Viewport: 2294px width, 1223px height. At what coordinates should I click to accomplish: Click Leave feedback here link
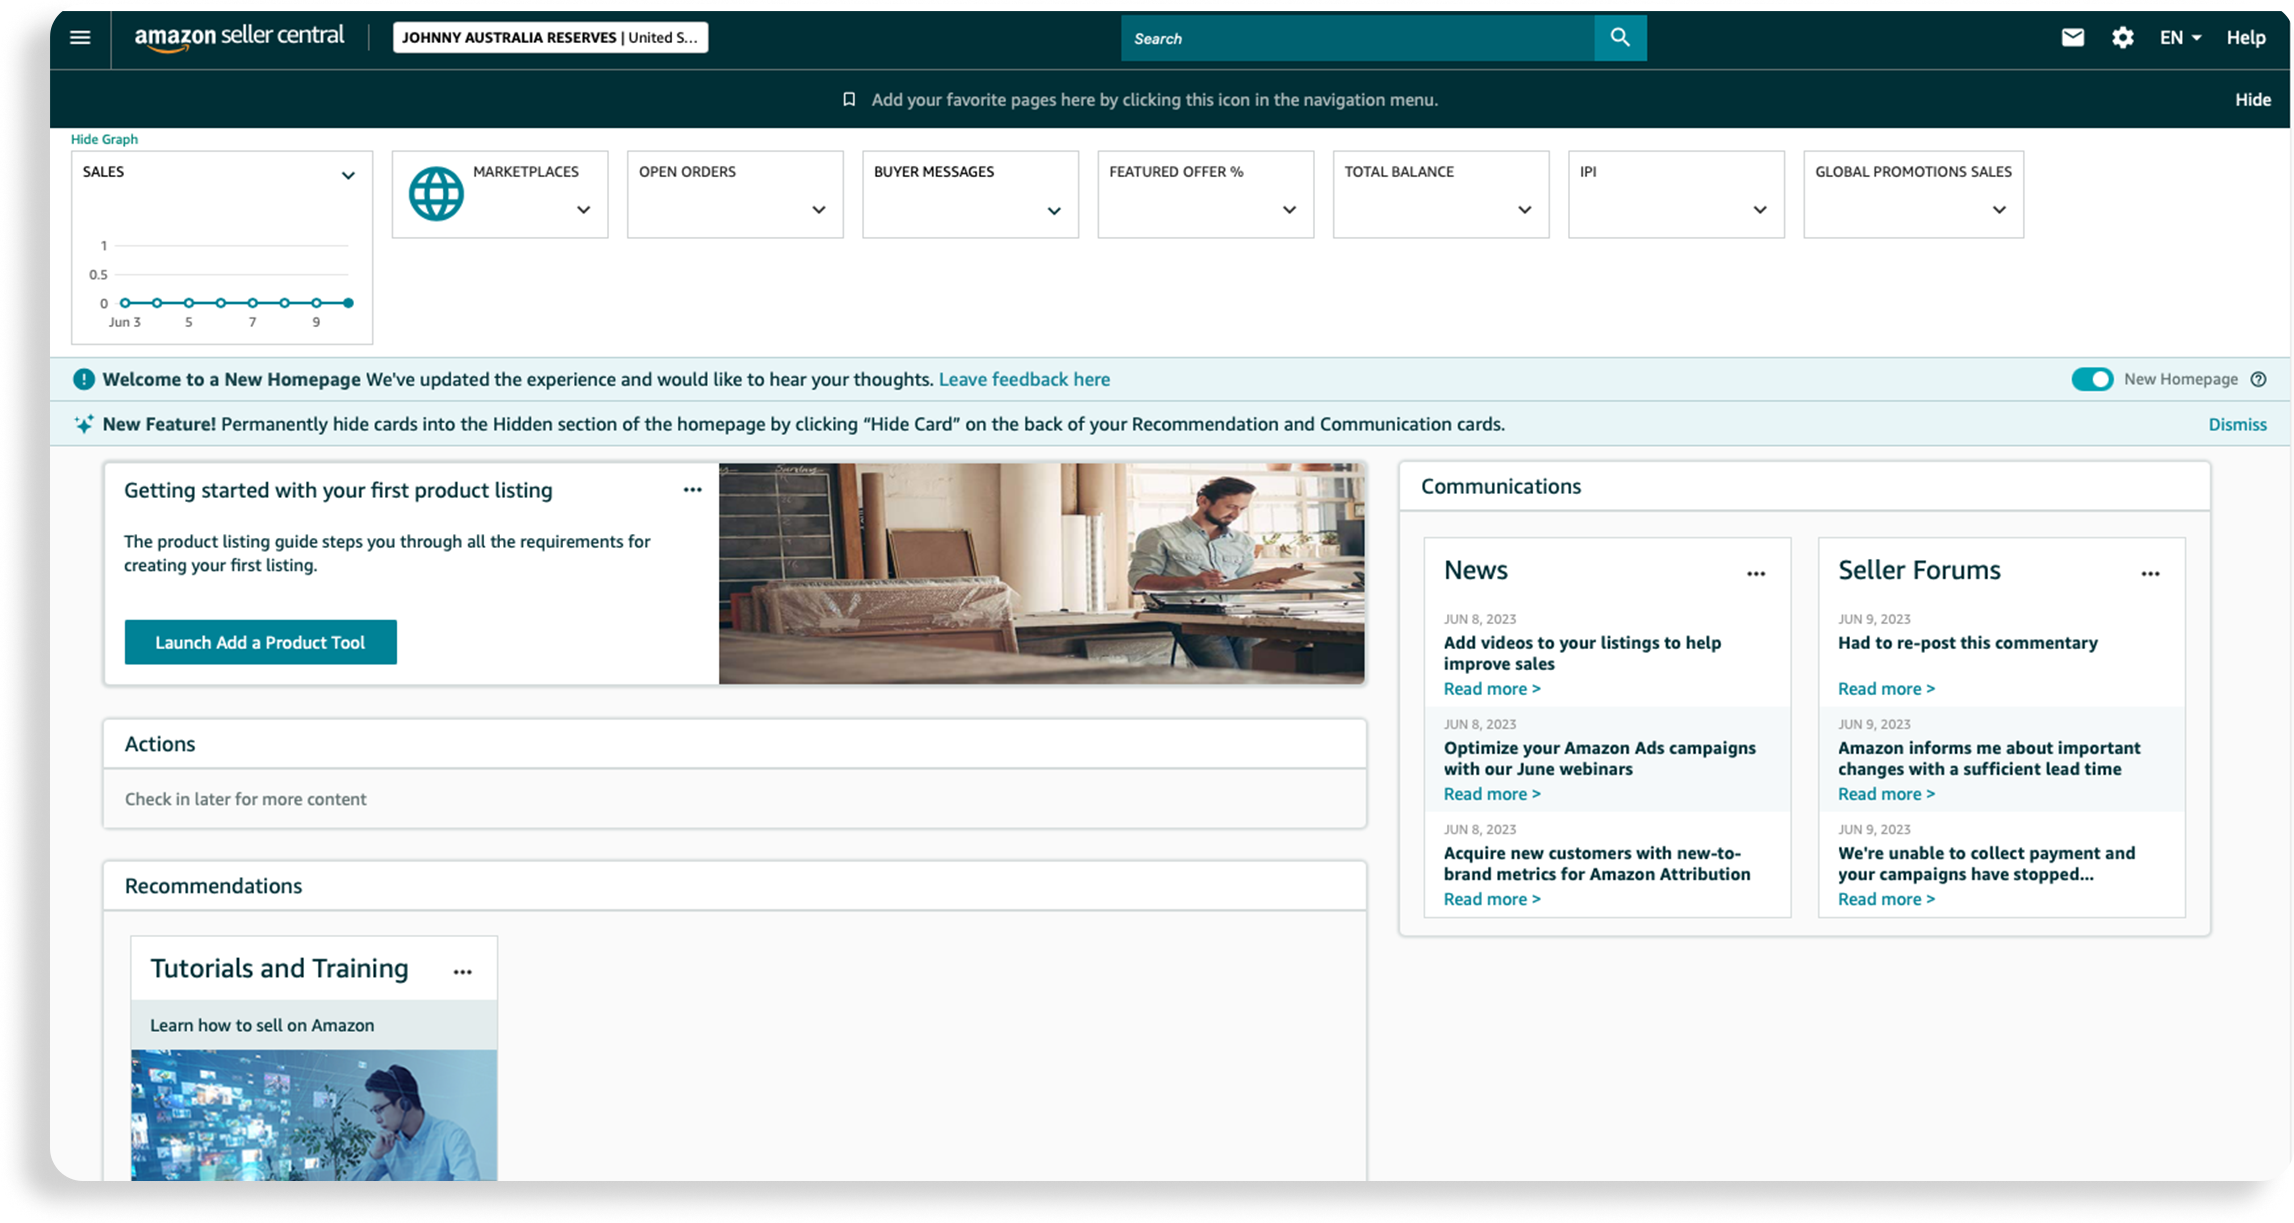(x=1024, y=379)
